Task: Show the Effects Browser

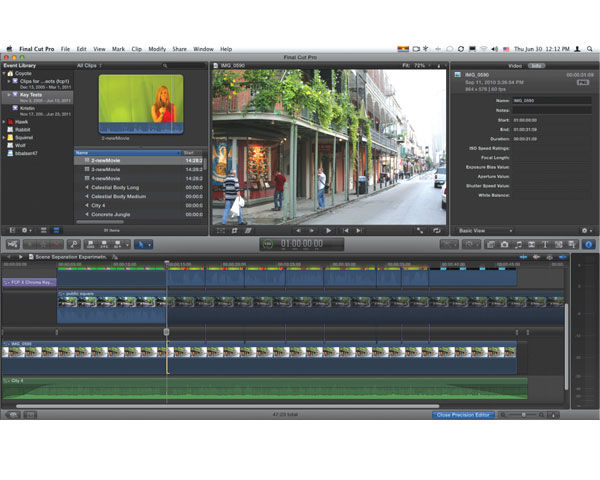Action: click(491, 244)
